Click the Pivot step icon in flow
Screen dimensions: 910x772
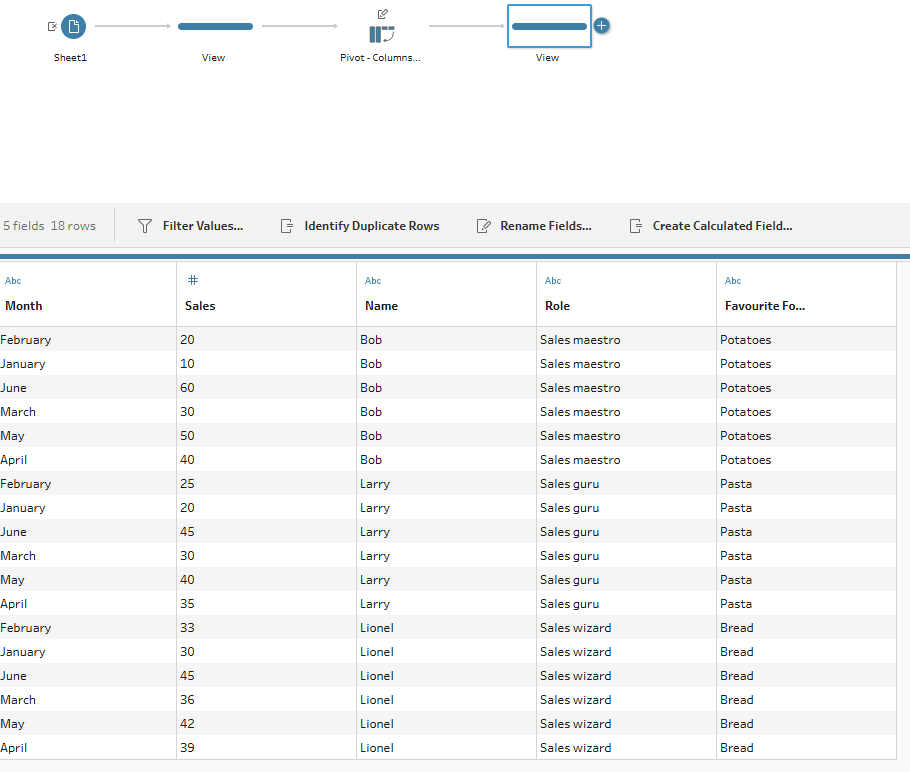click(381, 34)
